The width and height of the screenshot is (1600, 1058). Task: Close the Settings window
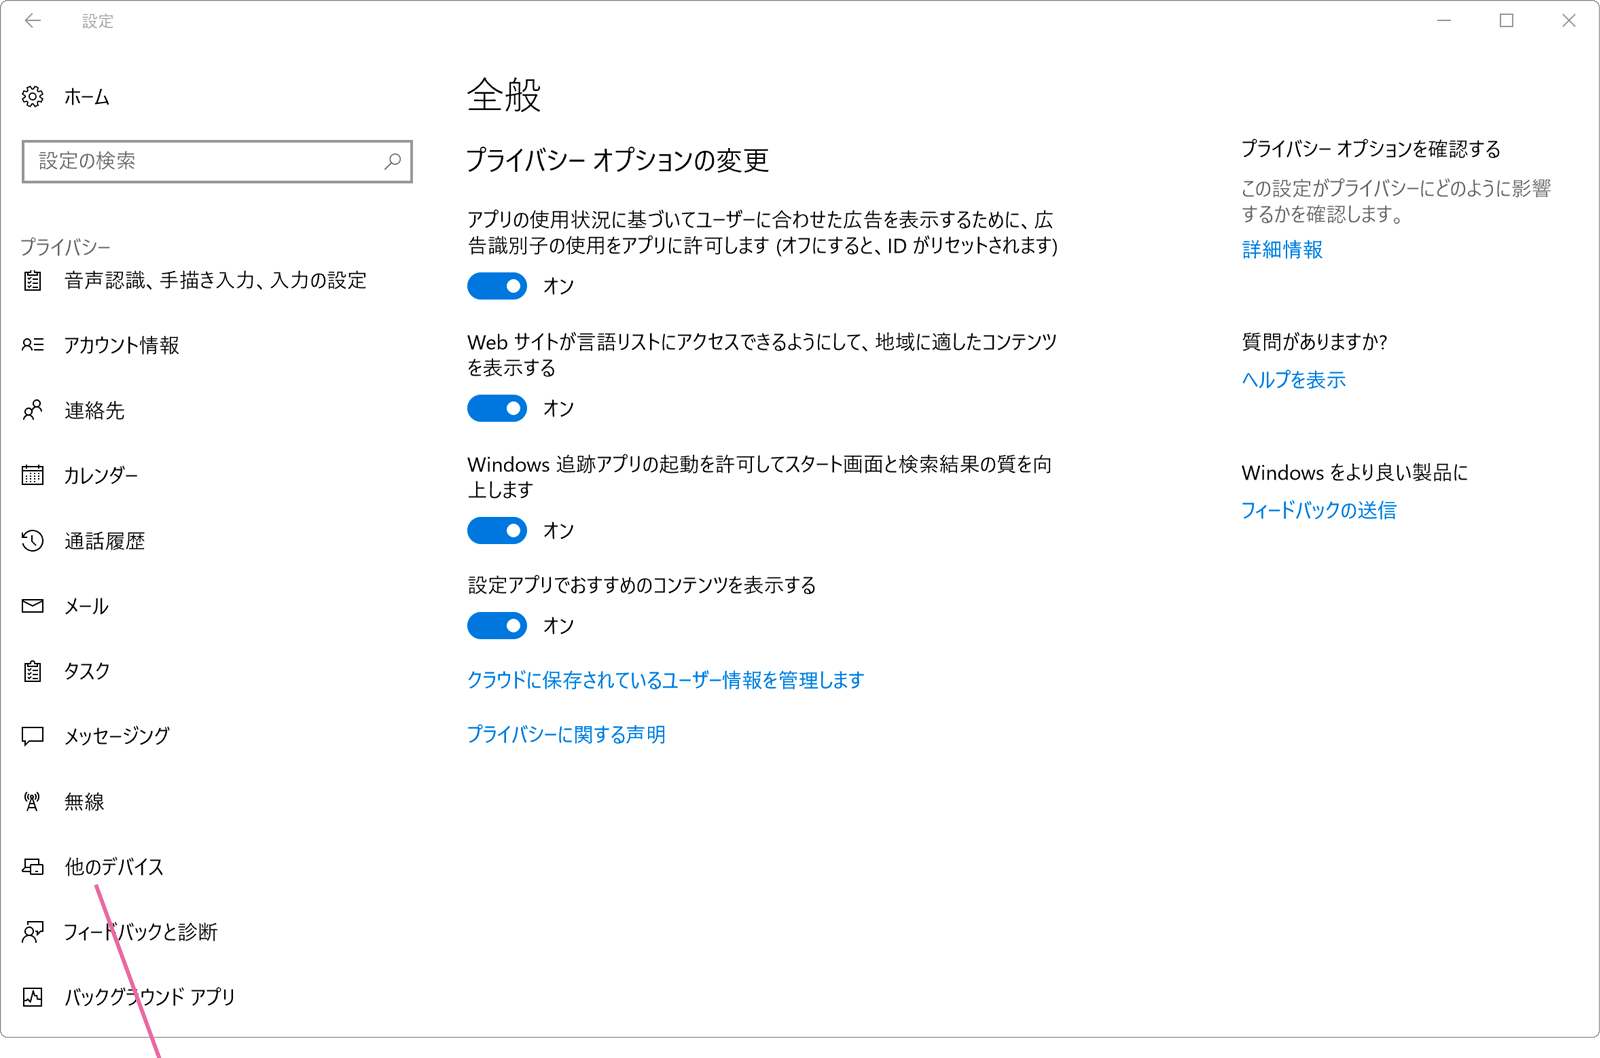point(1569,21)
